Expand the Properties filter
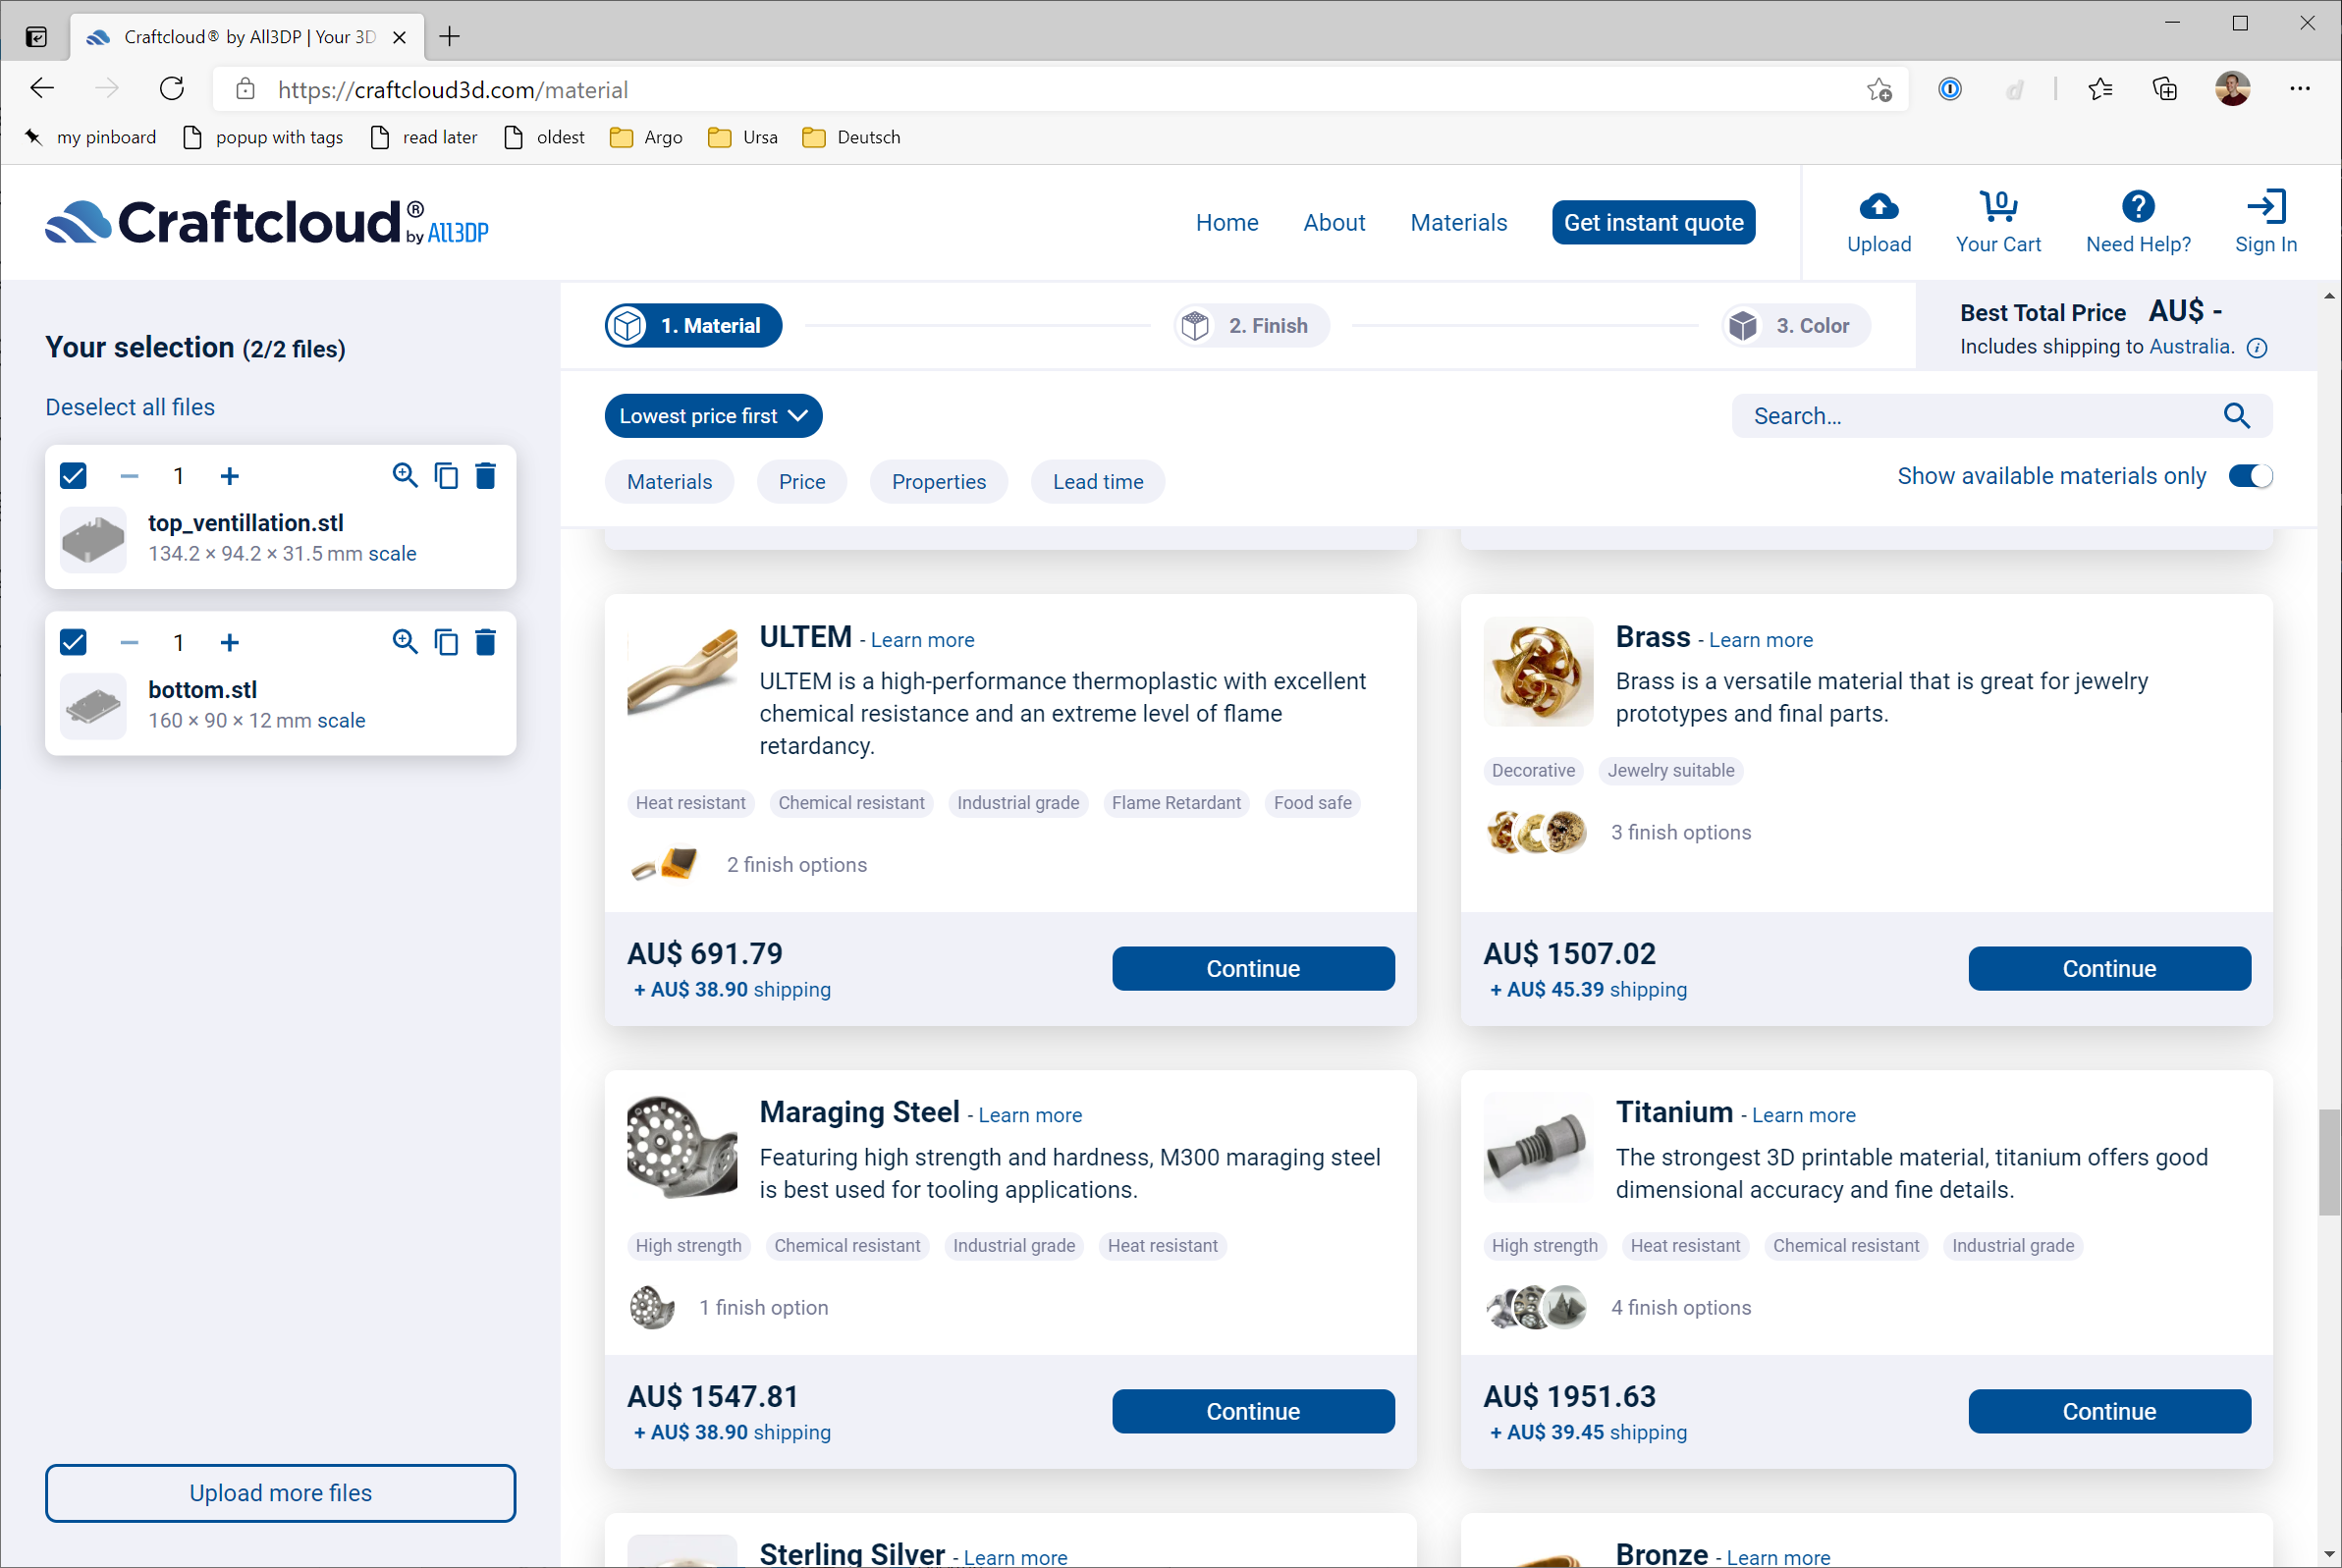Screen dimensions: 2342x1568 (x=938, y=482)
